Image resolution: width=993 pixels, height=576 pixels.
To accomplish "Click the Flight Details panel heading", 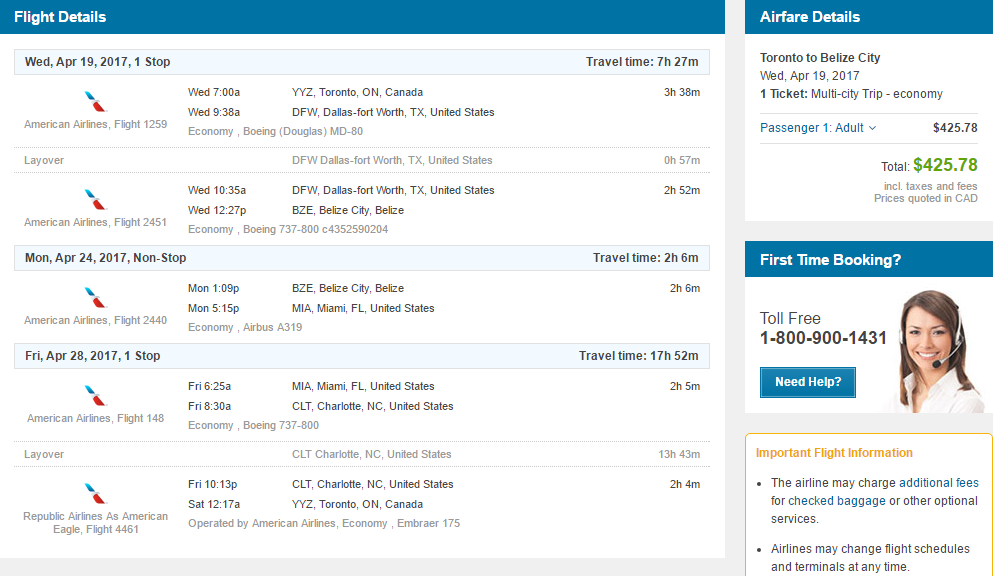I will tap(60, 17).
